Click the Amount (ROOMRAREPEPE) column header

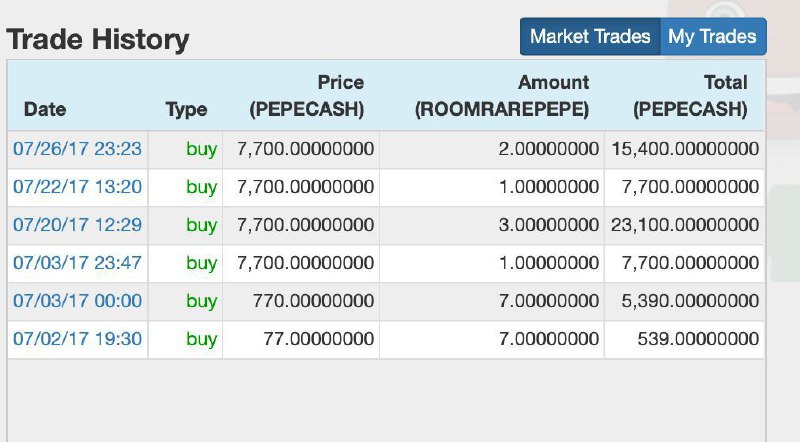[502, 95]
